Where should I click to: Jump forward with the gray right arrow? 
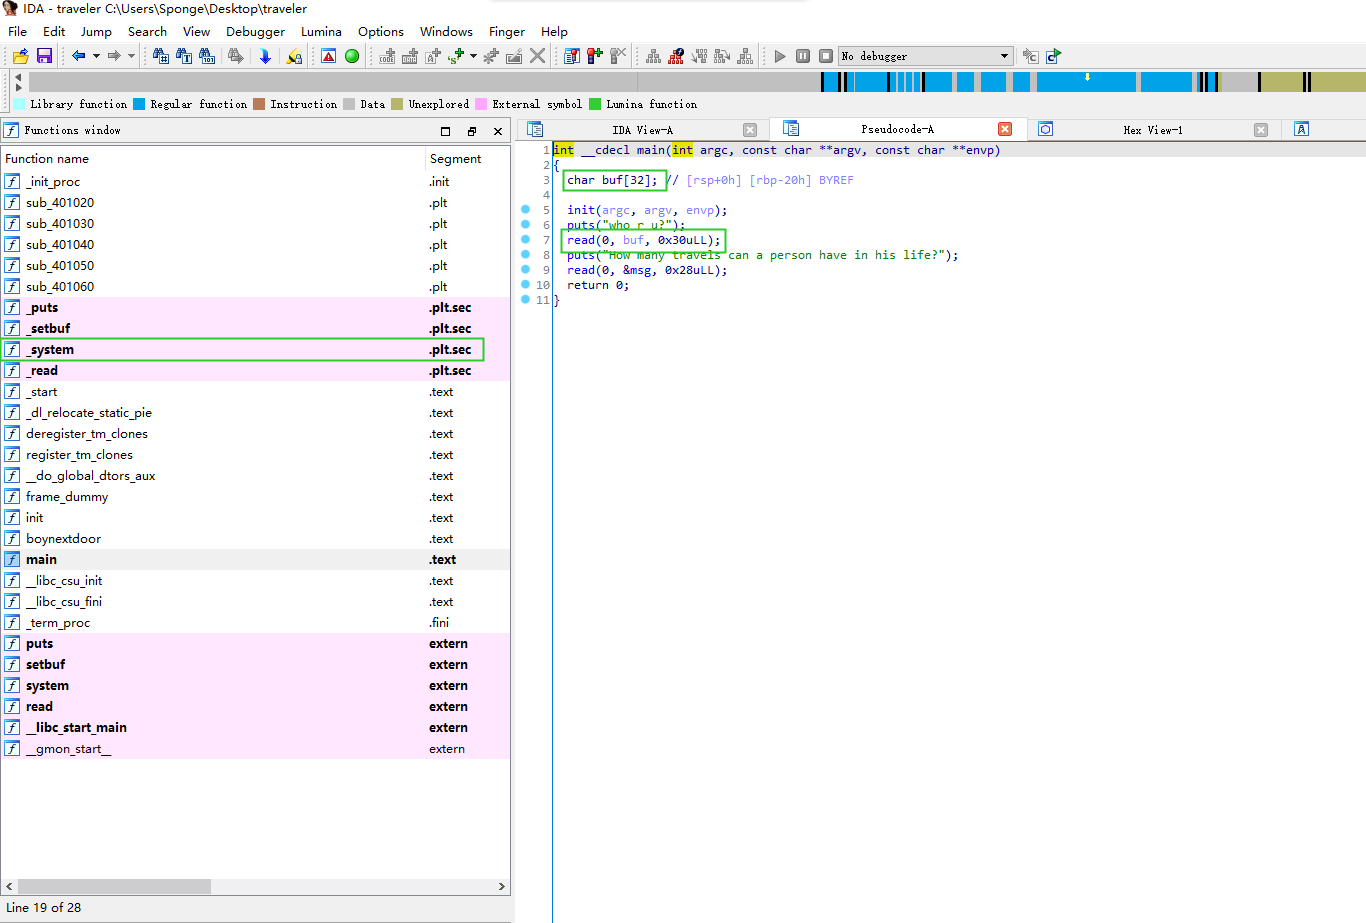click(114, 56)
